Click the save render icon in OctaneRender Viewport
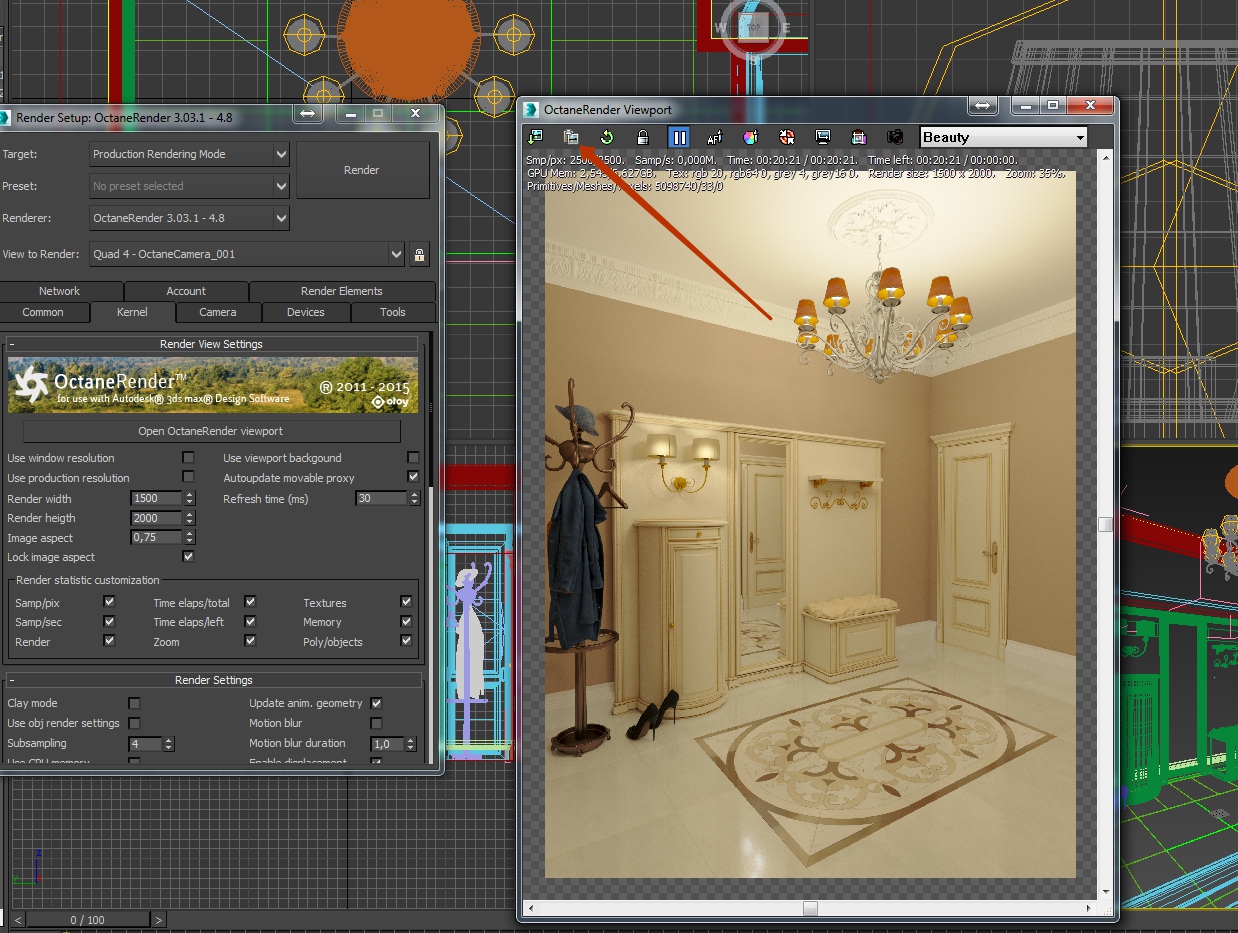Screen dimensions: 1238x933 [x=535, y=137]
